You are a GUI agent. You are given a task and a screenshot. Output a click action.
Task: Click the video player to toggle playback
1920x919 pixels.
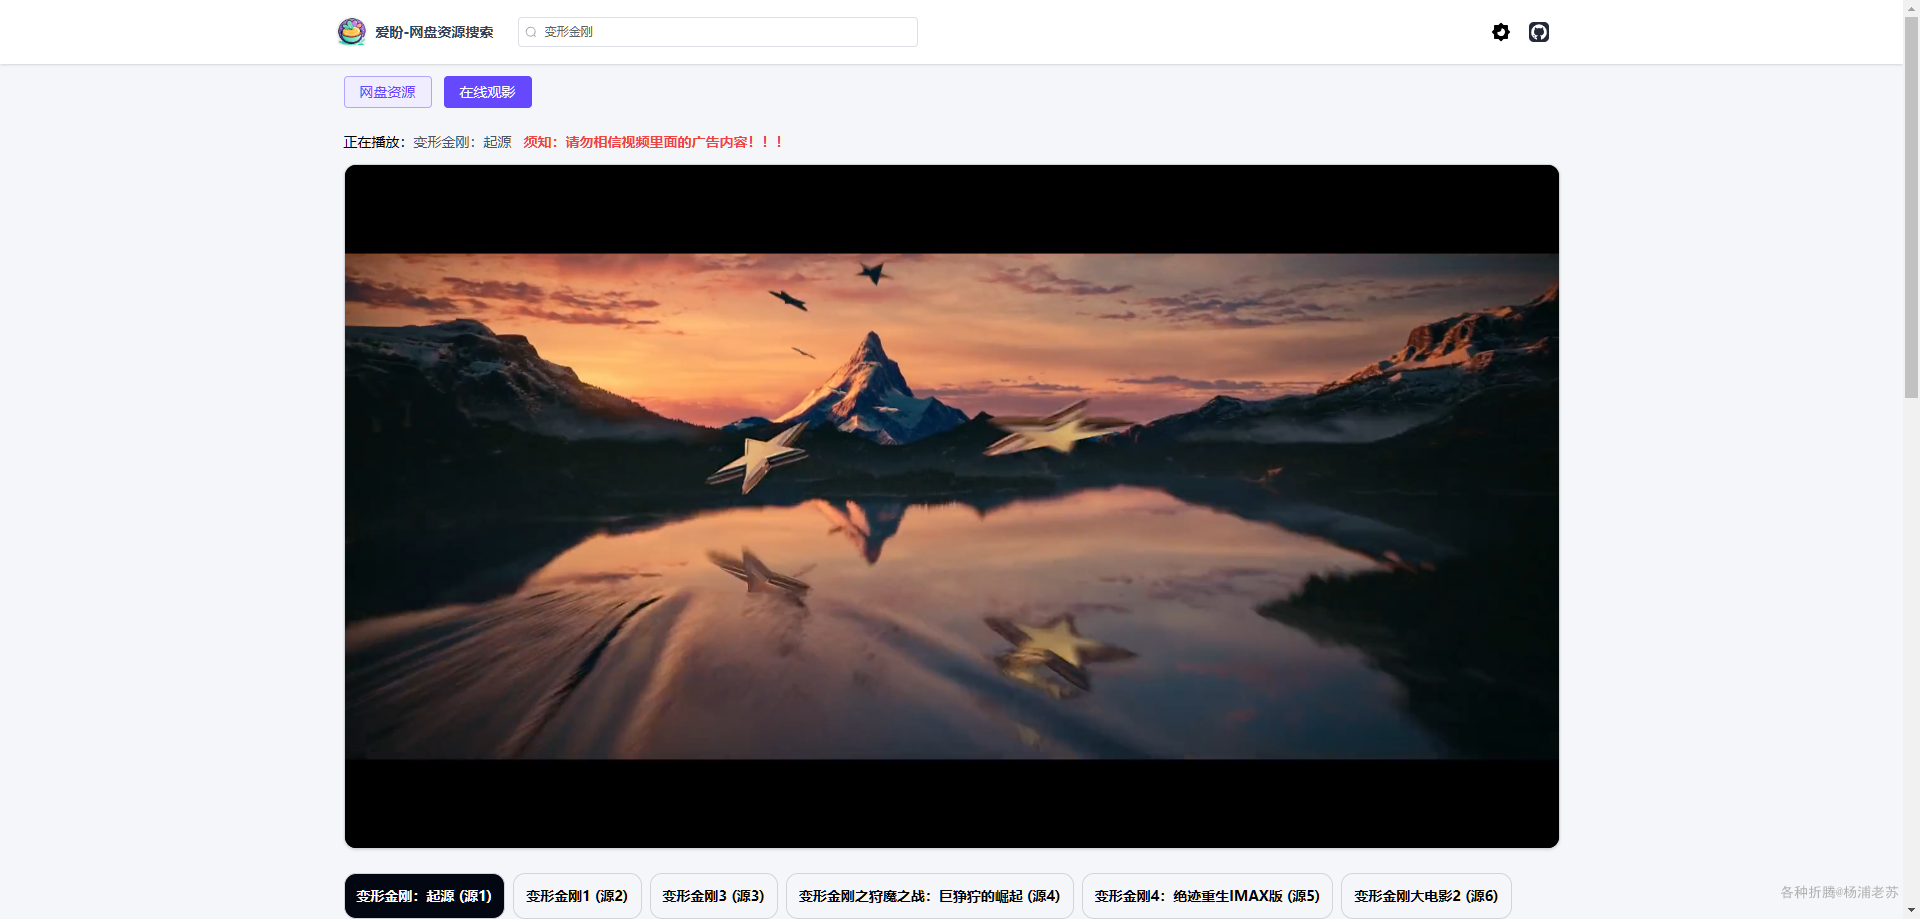pos(952,506)
